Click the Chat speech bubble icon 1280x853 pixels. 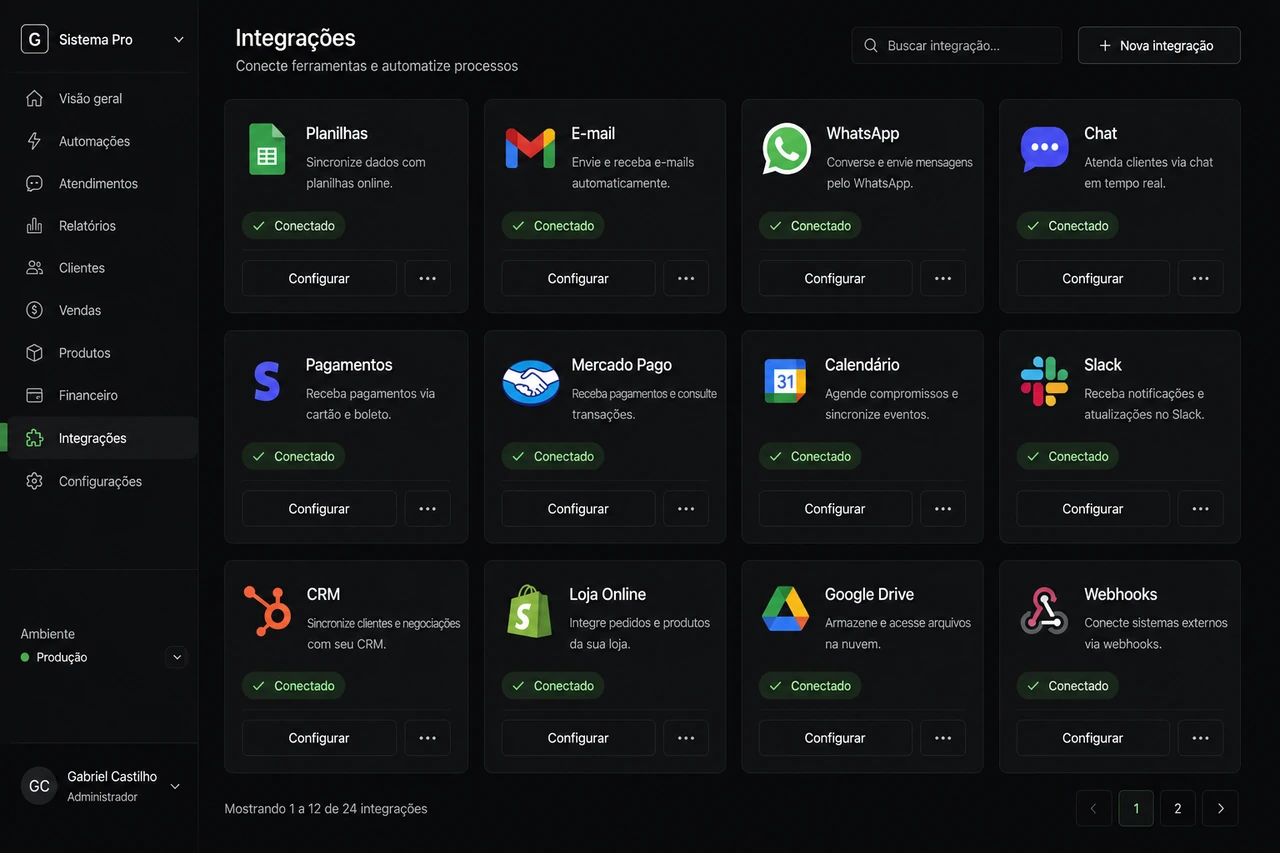point(1044,149)
